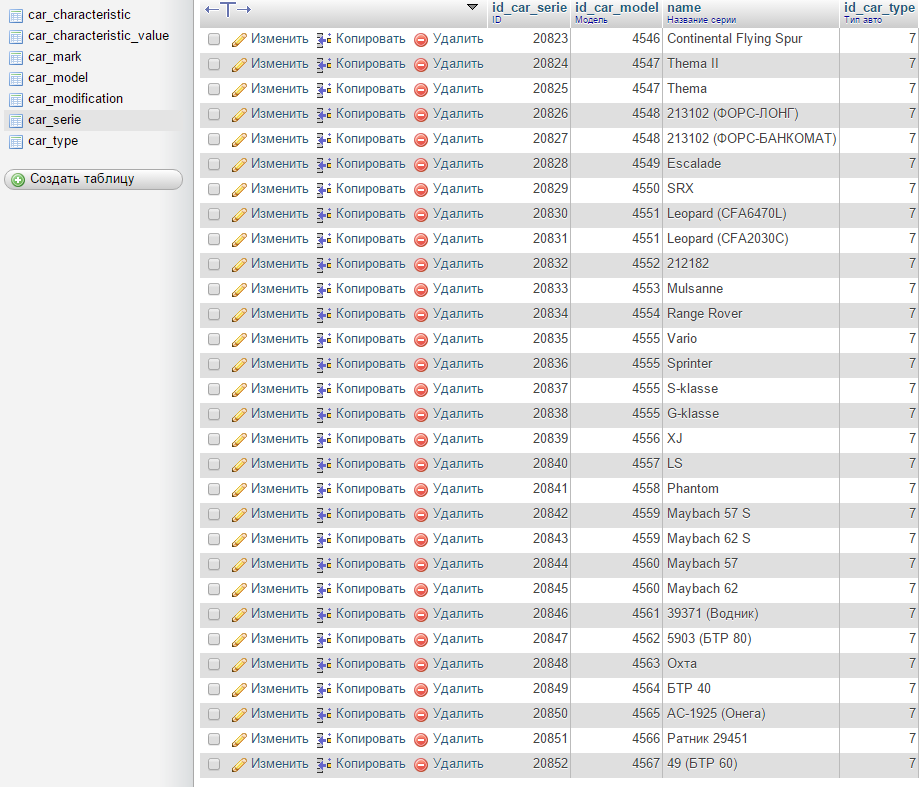Open car_characteristic table in sidebar

tap(79, 15)
